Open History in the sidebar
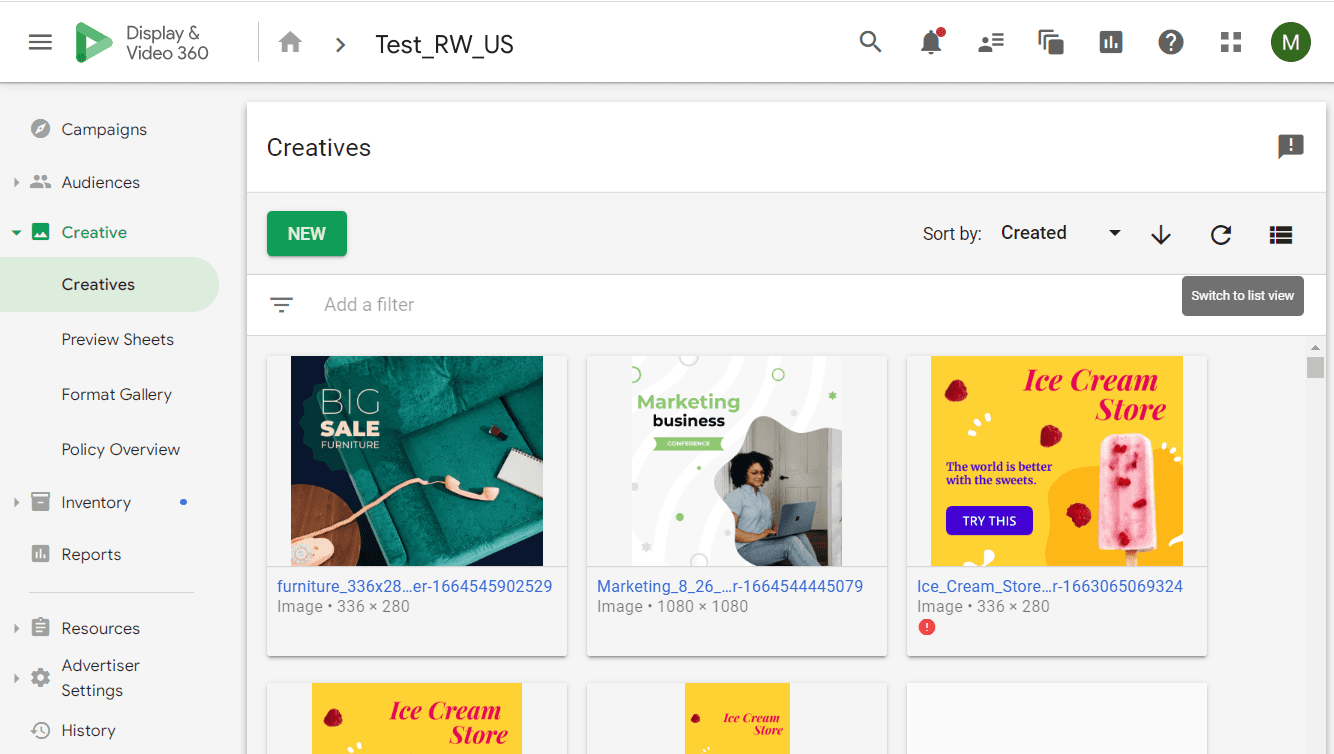 click(x=88, y=730)
